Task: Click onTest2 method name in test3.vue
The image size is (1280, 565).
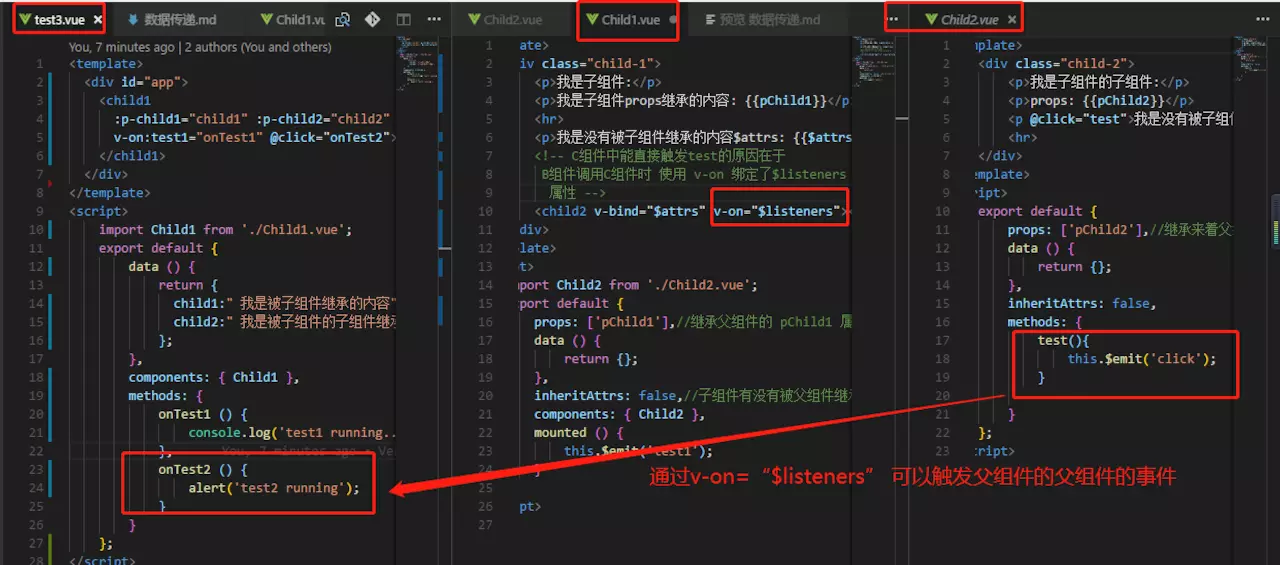Action: (x=187, y=469)
